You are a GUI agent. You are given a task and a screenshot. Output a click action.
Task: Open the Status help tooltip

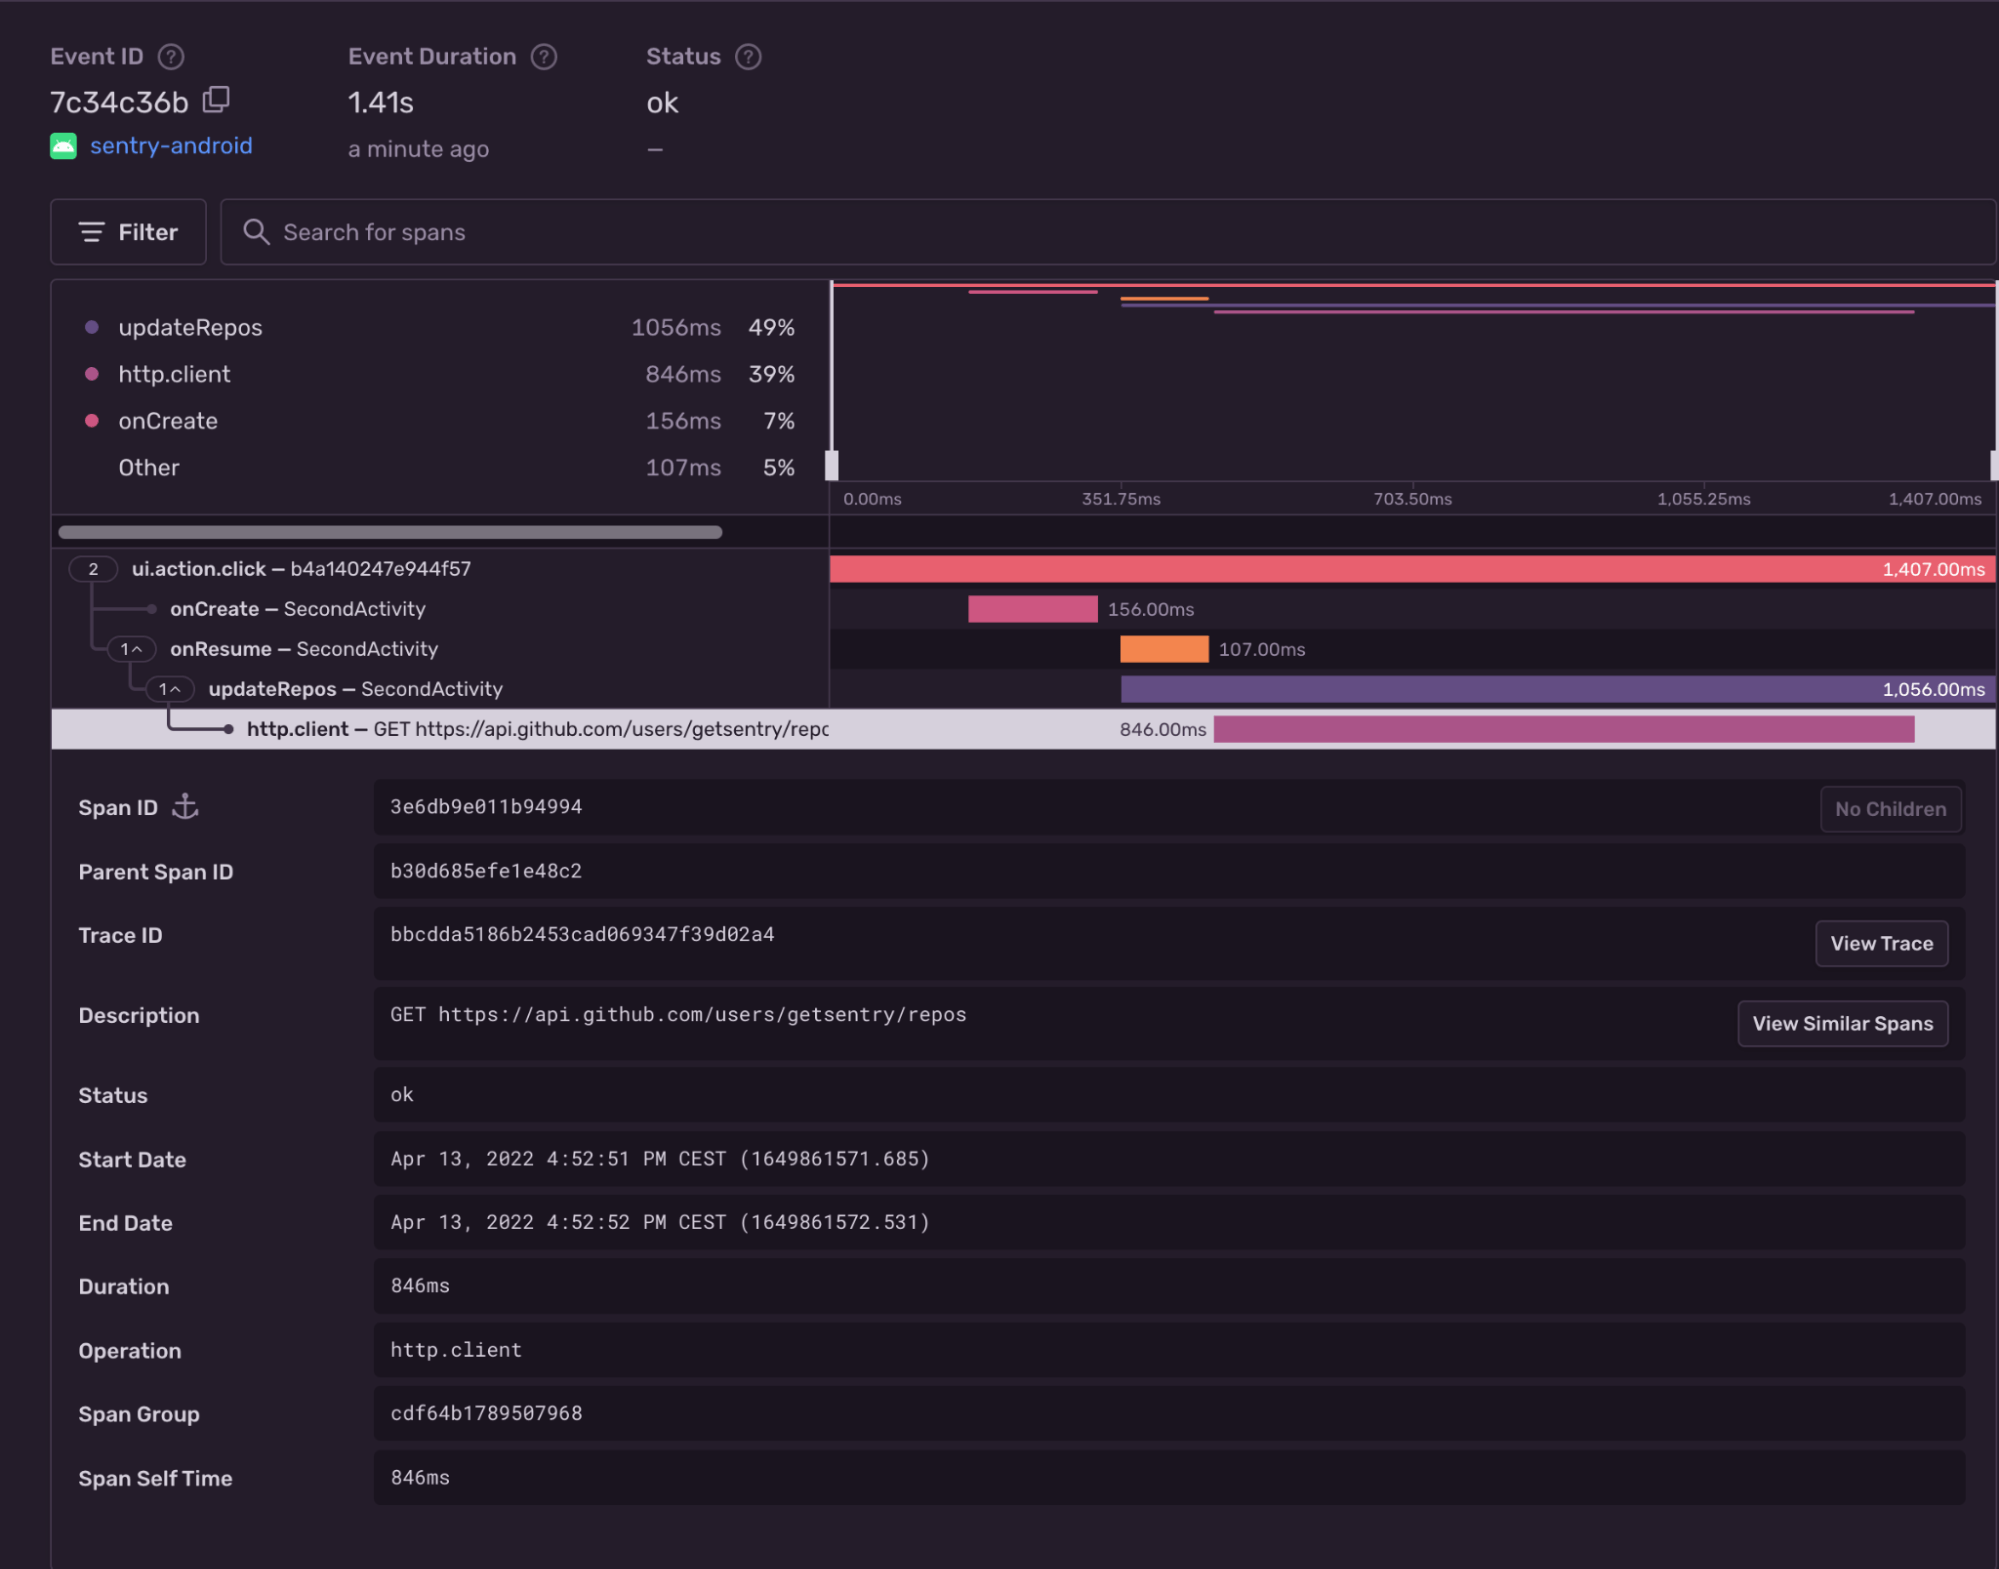pos(748,57)
